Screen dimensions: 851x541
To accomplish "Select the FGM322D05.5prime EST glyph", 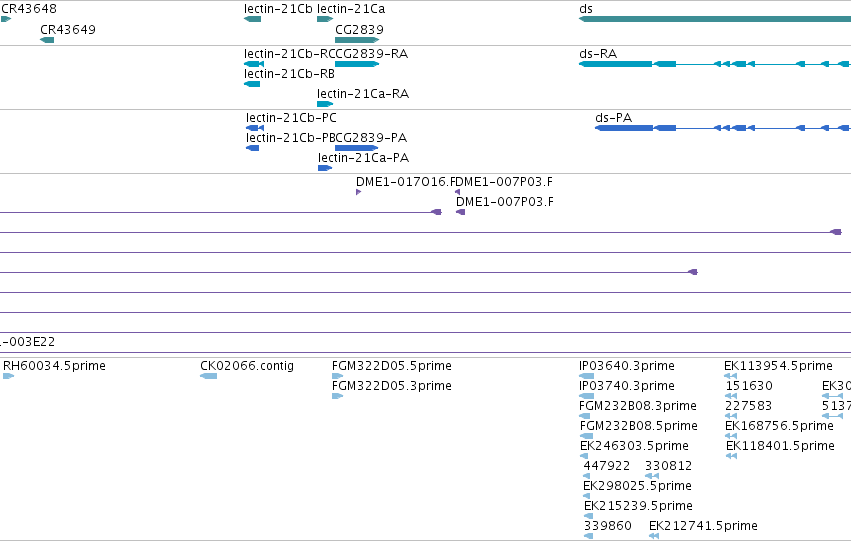I will pyautogui.click(x=338, y=376).
